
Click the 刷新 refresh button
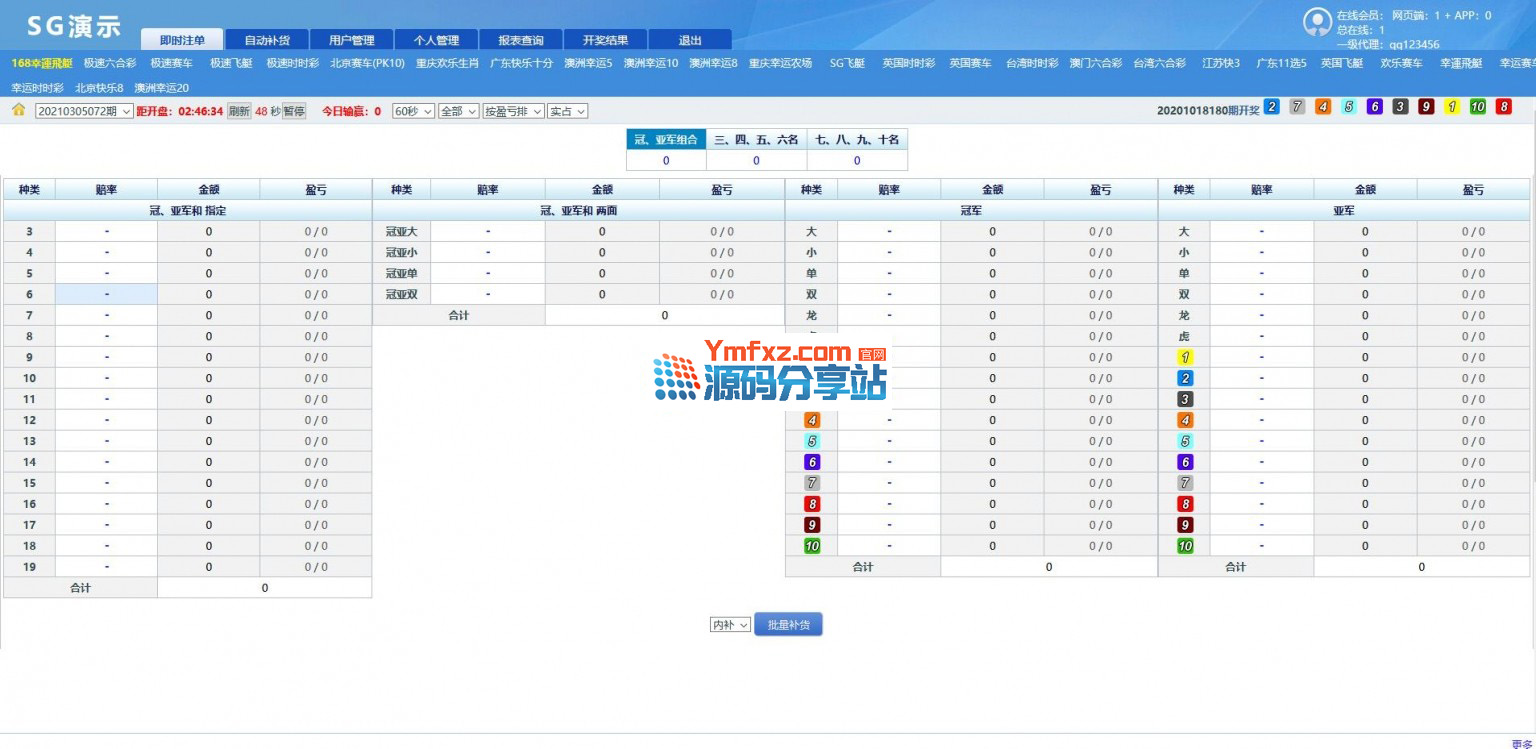tap(239, 111)
